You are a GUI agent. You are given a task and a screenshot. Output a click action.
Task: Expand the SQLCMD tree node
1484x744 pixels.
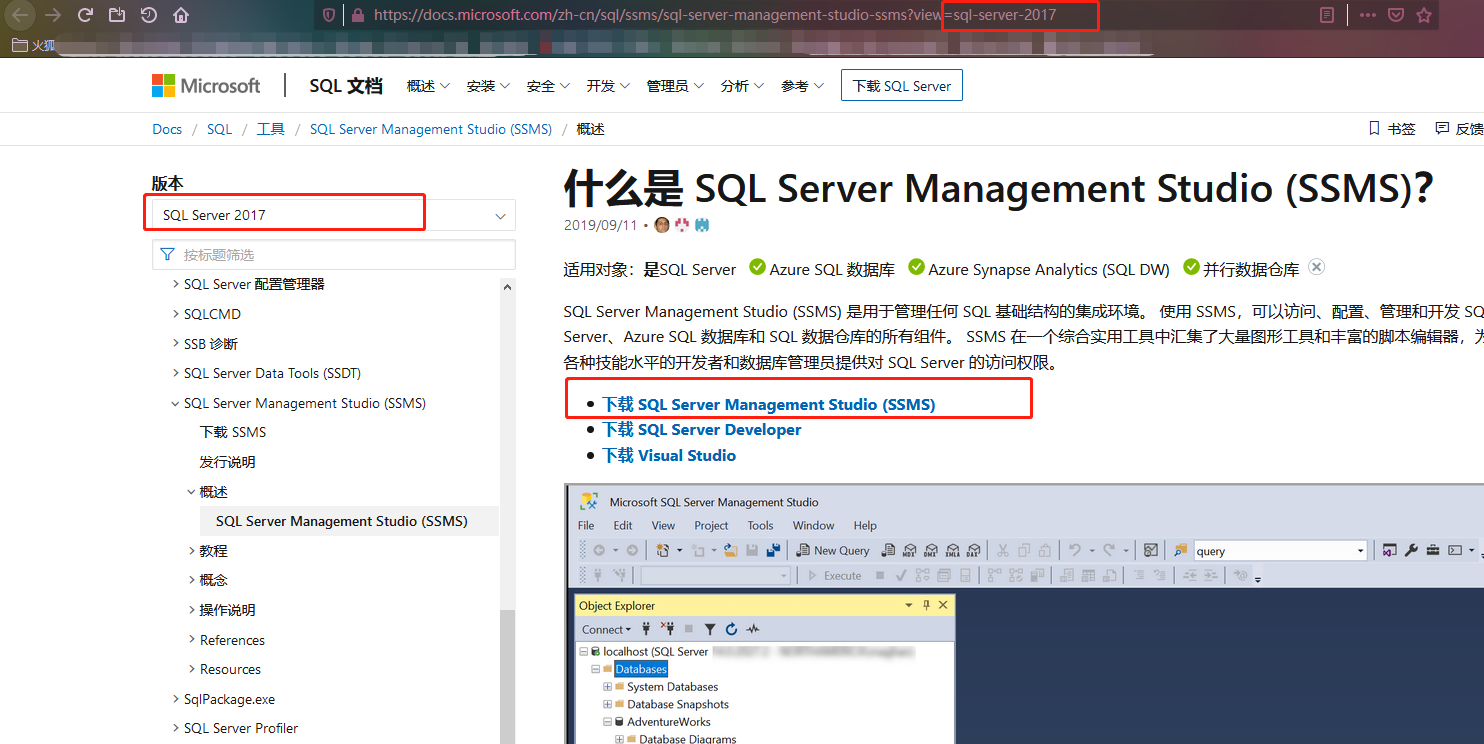click(x=176, y=314)
